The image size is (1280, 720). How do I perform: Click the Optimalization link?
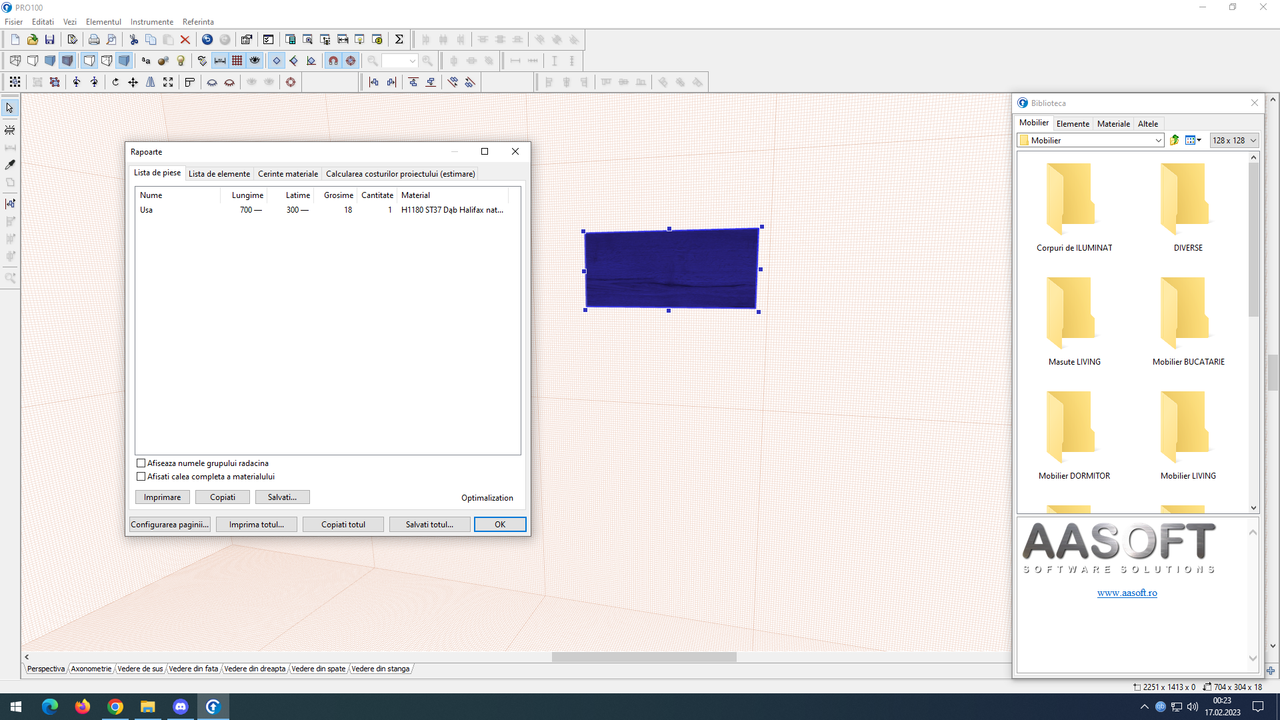[487, 497]
